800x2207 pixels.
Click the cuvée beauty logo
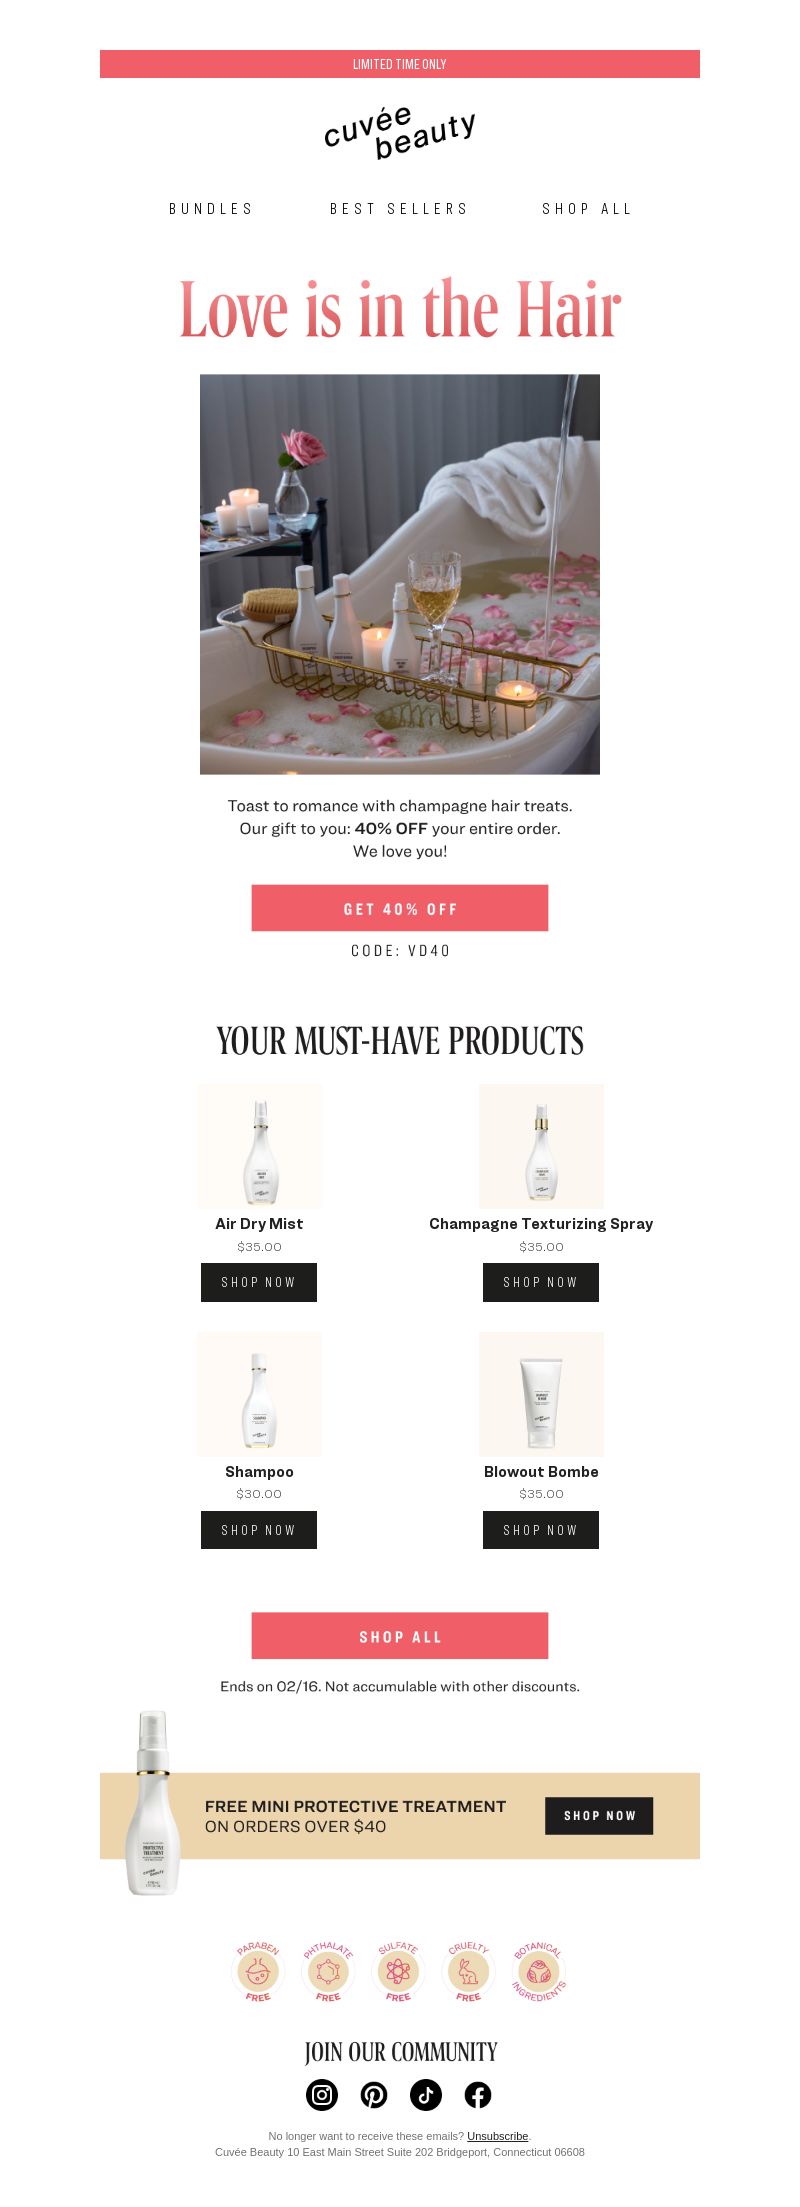click(x=400, y=133)
